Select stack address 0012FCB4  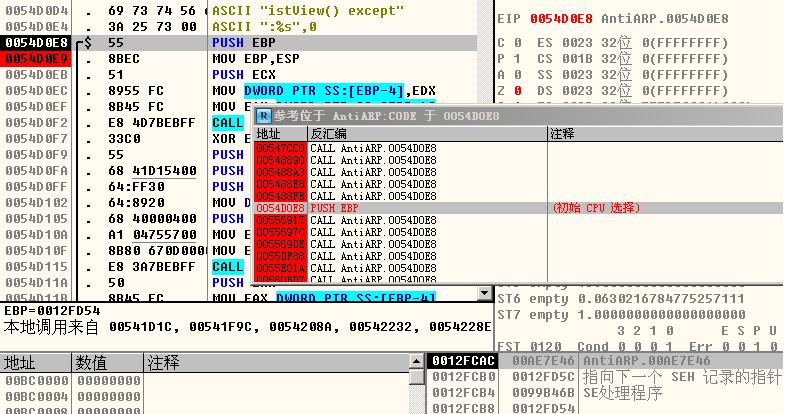click(464, 393)
